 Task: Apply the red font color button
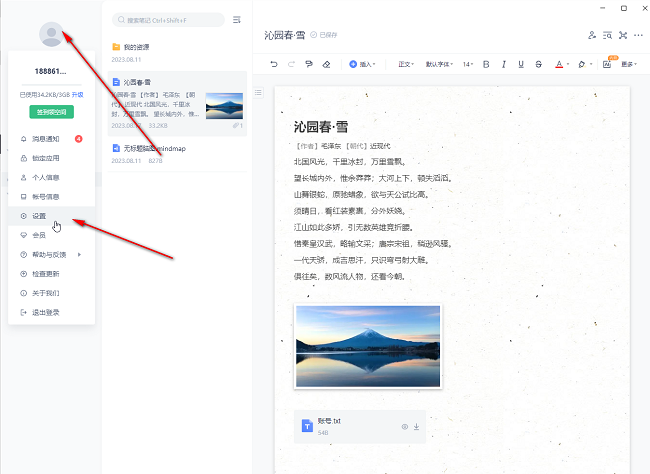coord(559,64)
